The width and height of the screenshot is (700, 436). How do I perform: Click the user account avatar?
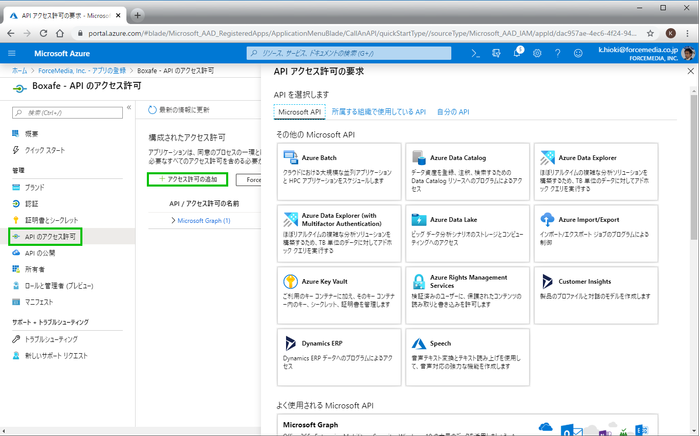pyautogui.click(x=688, y=54)
